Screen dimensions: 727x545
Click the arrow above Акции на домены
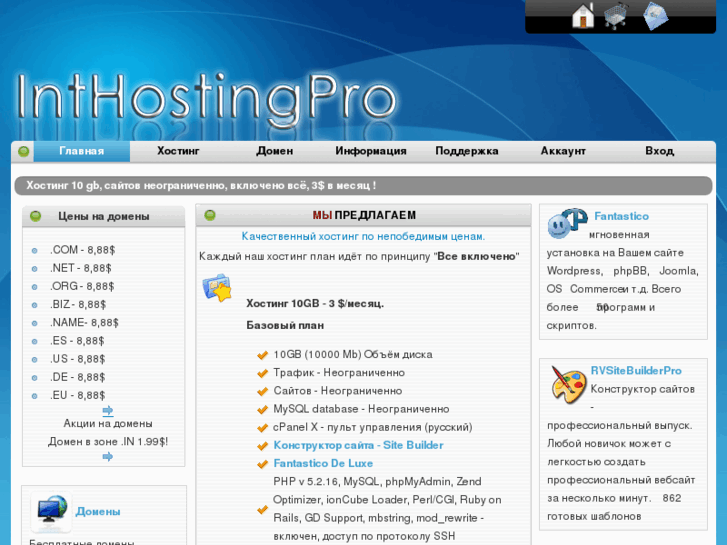click(x=108, y=410)
